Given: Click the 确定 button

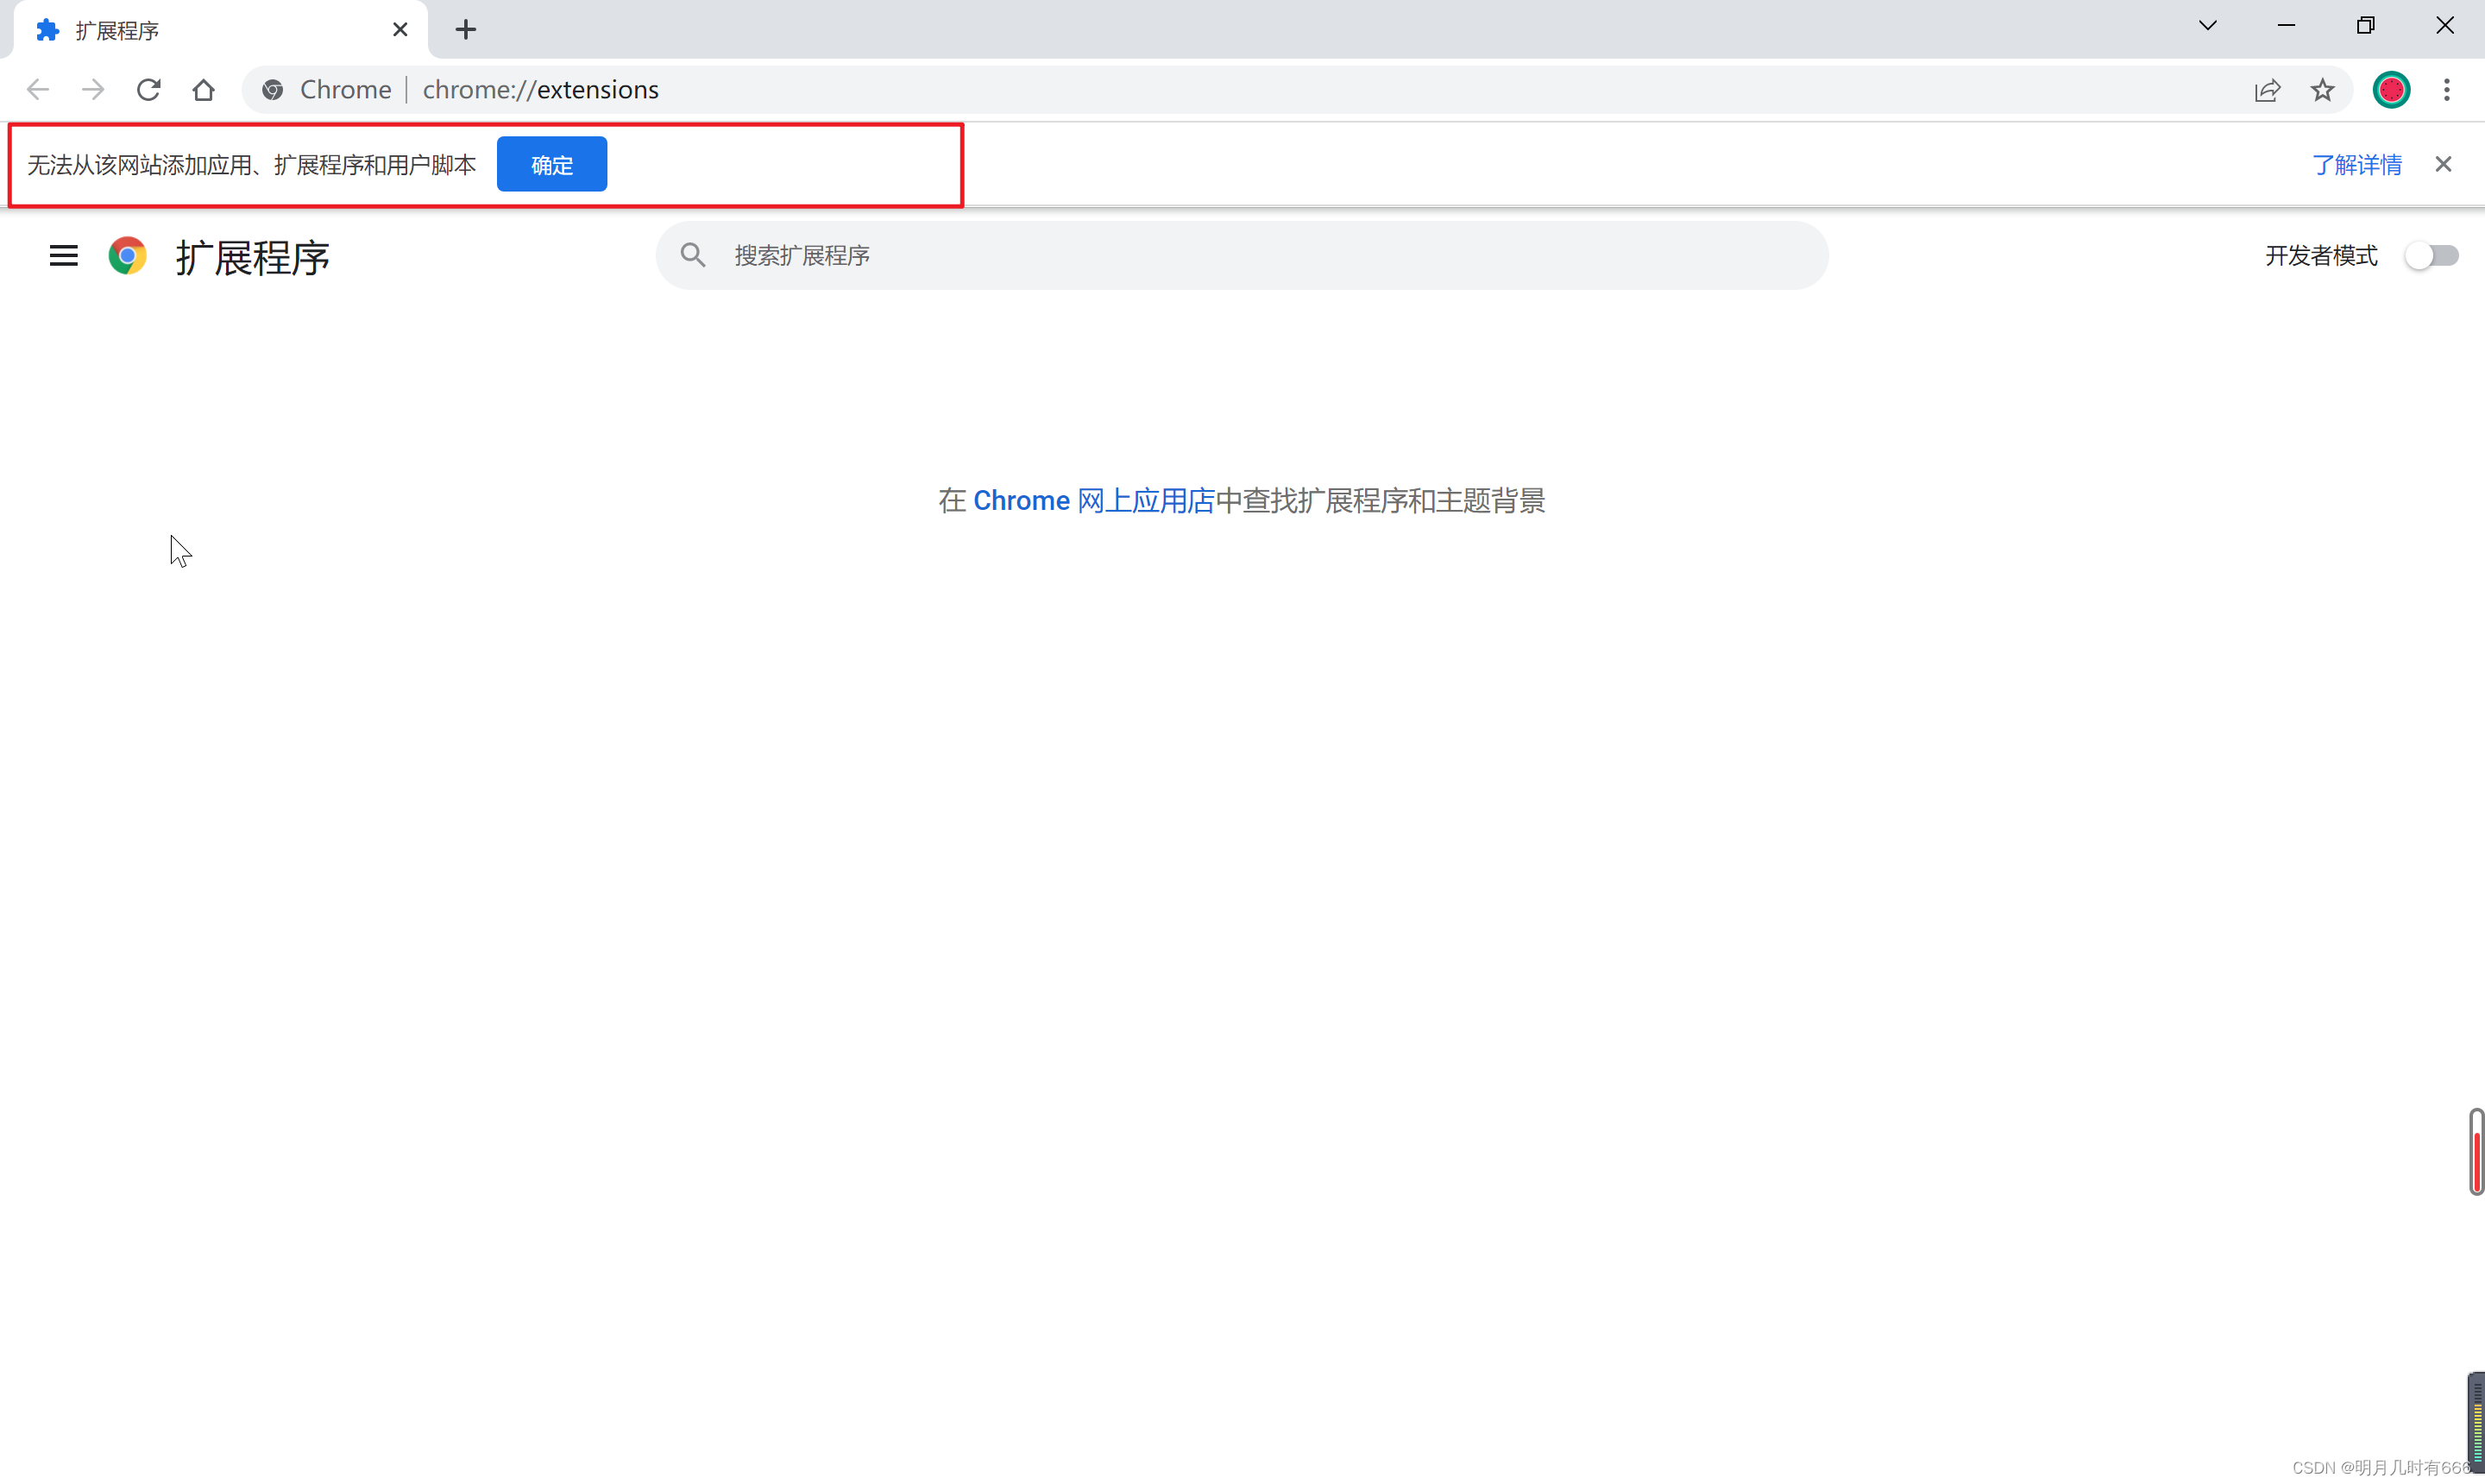Looking at the screenshot, I should pos(552,164).
